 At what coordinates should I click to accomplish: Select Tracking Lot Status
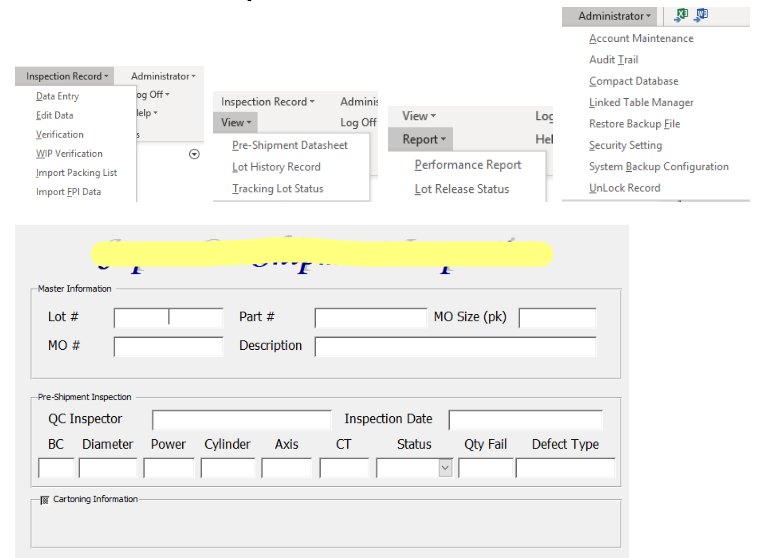click(278, 189)
